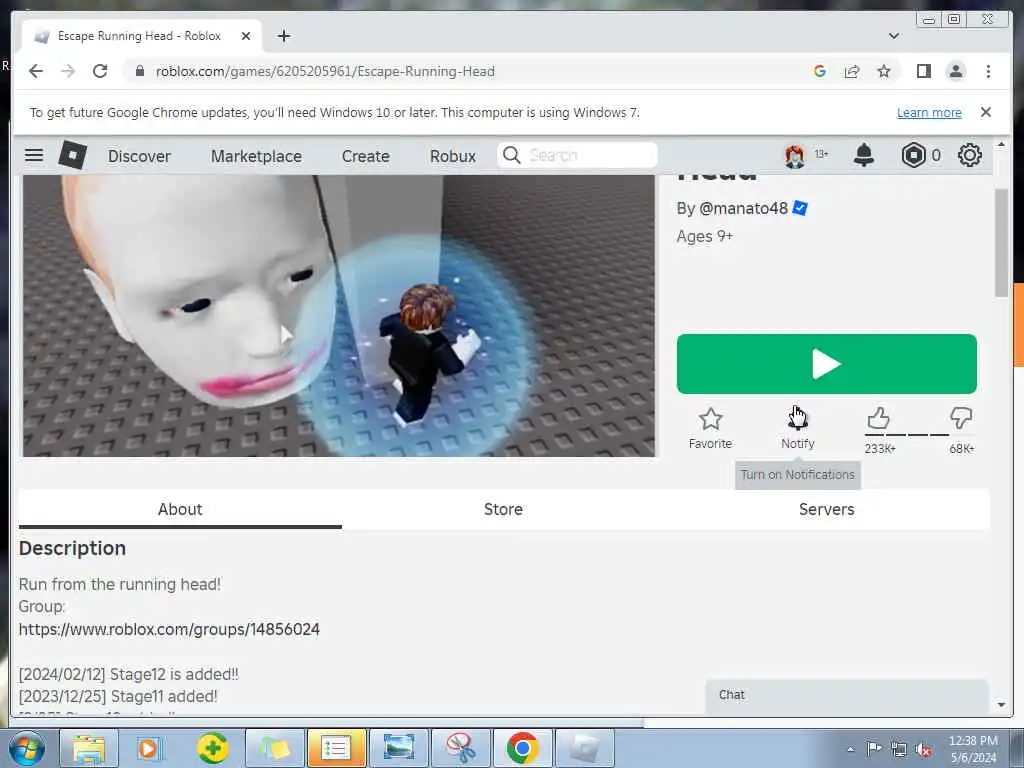The height and width of the screenshot is (768, 1024).
Task: Expand the Chrome tab search dropdown
Action: [x=893, y=36]
